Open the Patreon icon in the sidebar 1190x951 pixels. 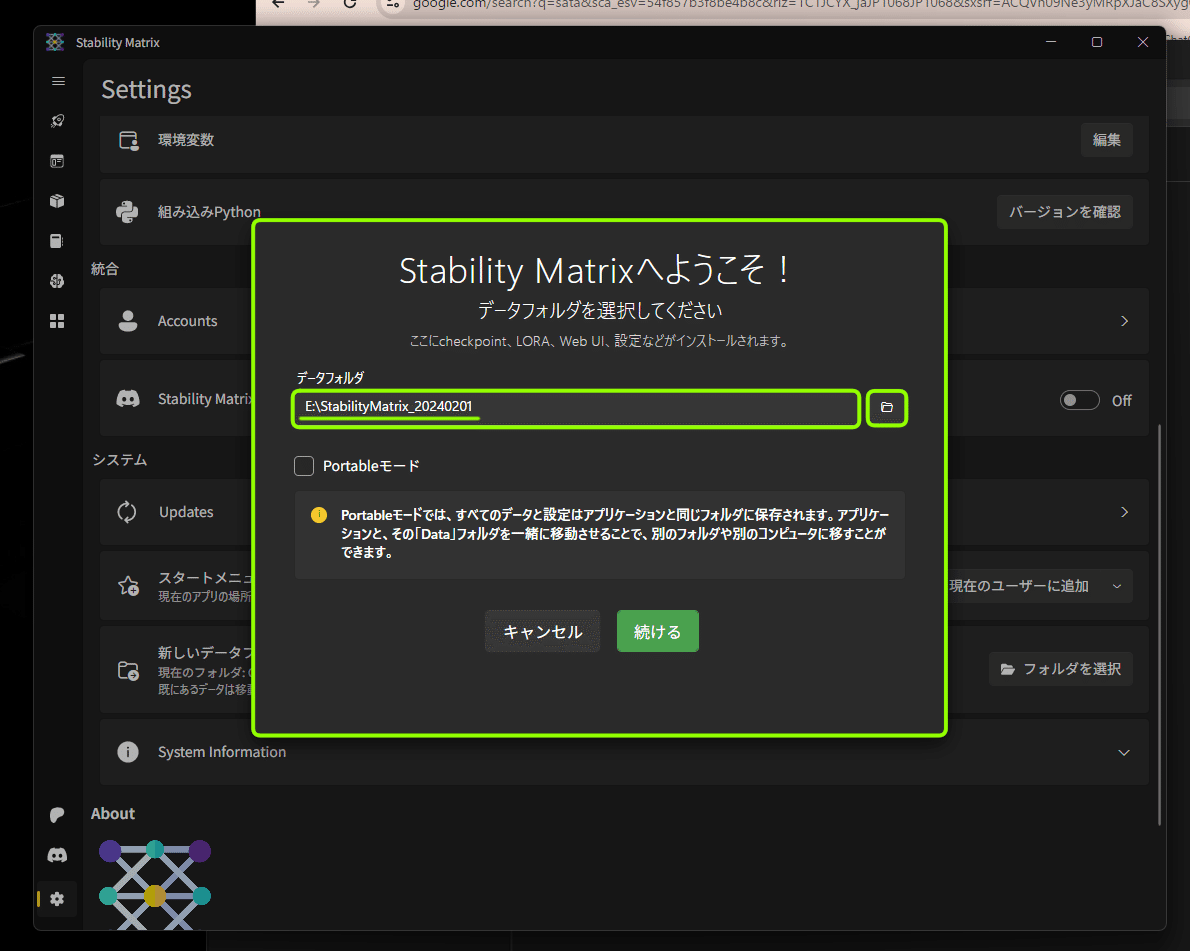[x=57, y=815]
